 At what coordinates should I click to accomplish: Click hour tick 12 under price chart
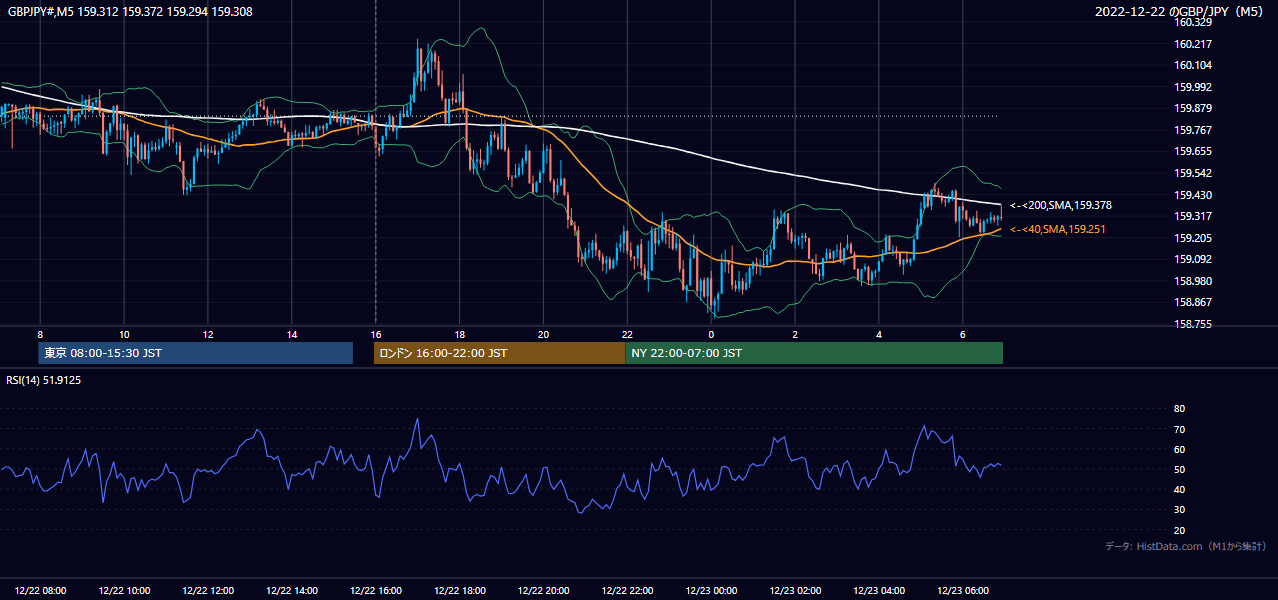[x=208, y=334]
